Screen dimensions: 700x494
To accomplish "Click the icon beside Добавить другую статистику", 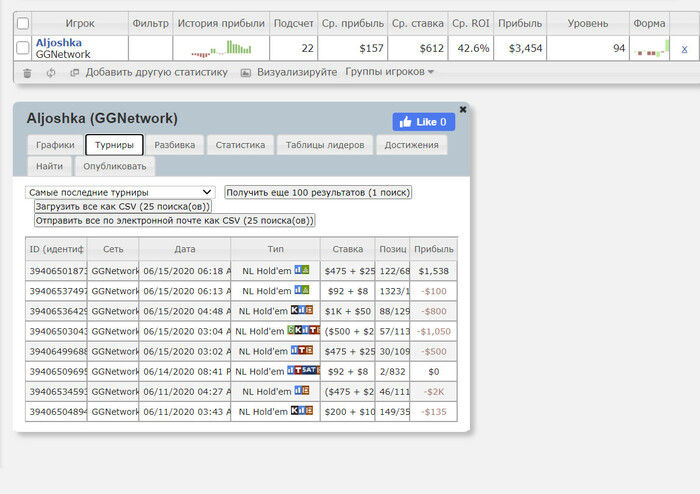I will coord(75,72).
